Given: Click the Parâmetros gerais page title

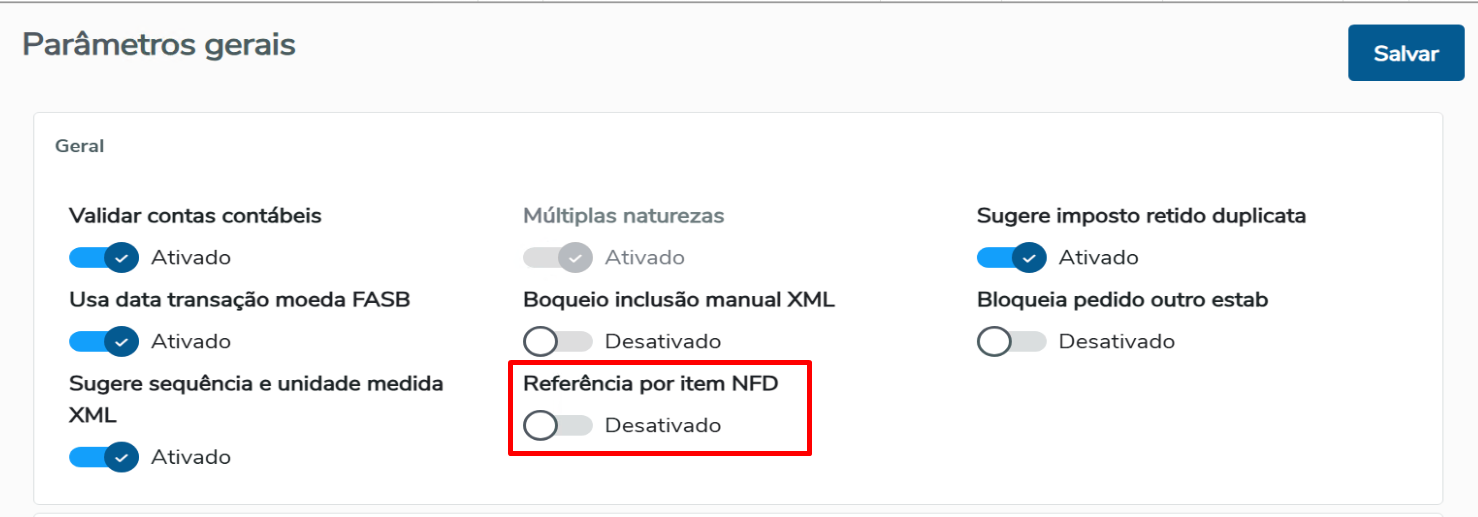Looking at the screenshot, I should tap(159, 45).
